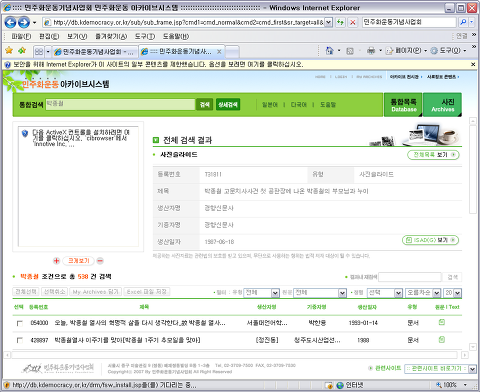Click the 일본어 language link
Screen dimensions: 480x392
270,105
